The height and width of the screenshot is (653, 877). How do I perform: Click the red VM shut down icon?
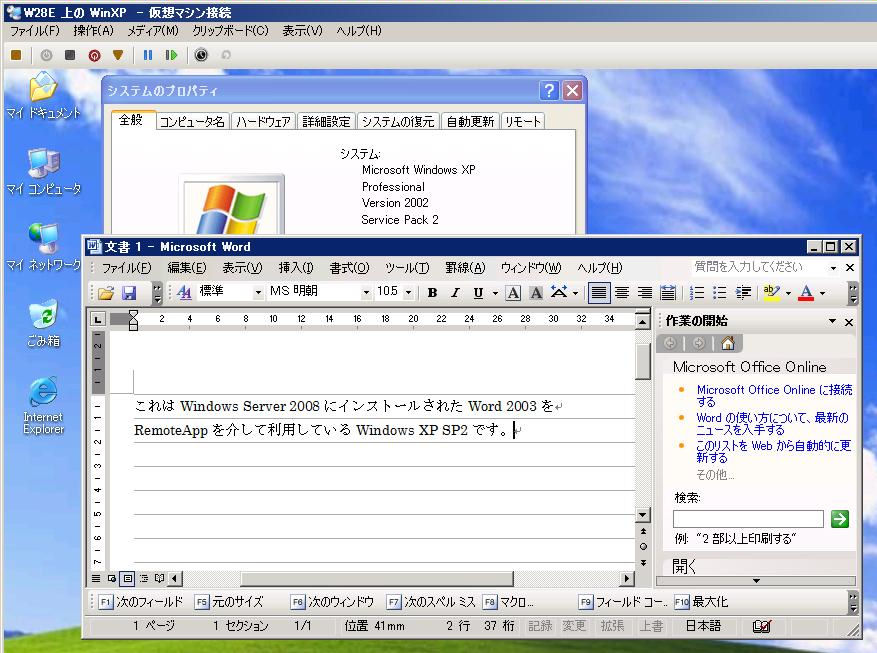(94, 55)
